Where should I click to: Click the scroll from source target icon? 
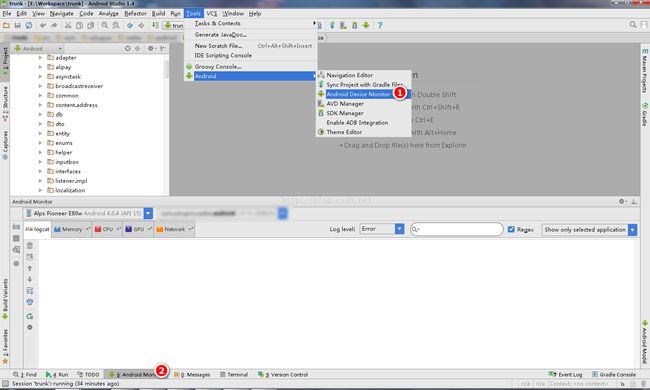(x=128, y=48)
